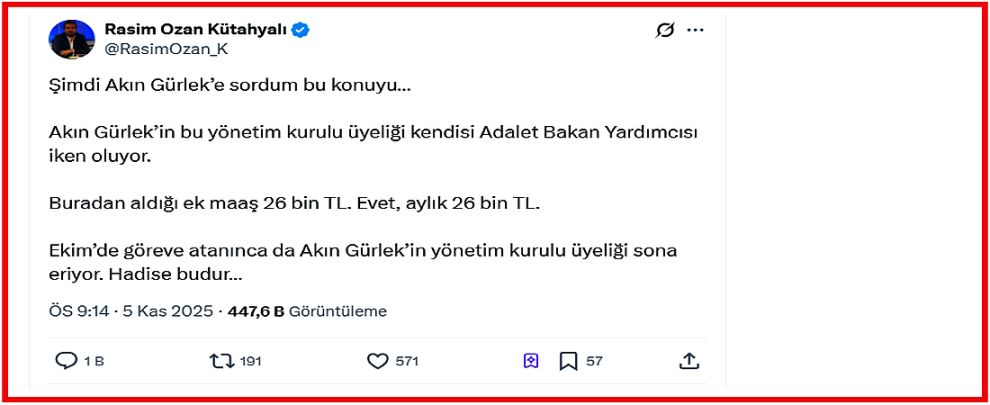Bookmark this tweet with the bookmark icon

[x=568, y=361]
